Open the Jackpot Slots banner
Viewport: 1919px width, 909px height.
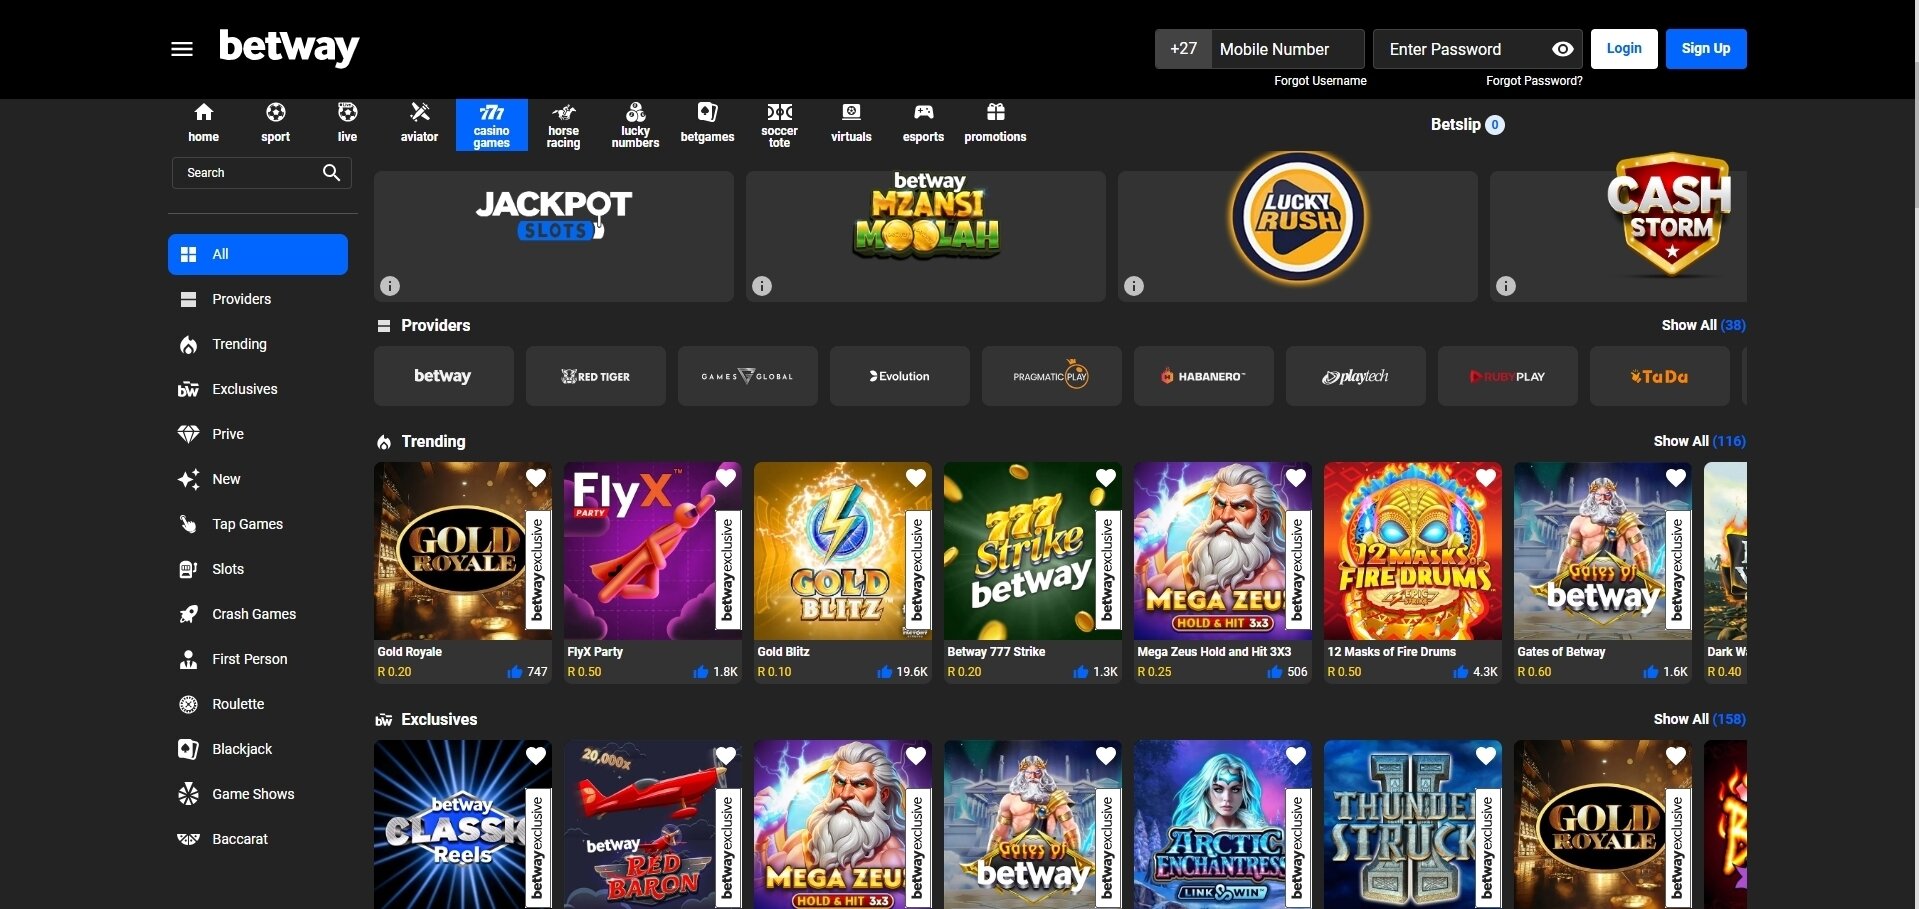tap(554, 236)
